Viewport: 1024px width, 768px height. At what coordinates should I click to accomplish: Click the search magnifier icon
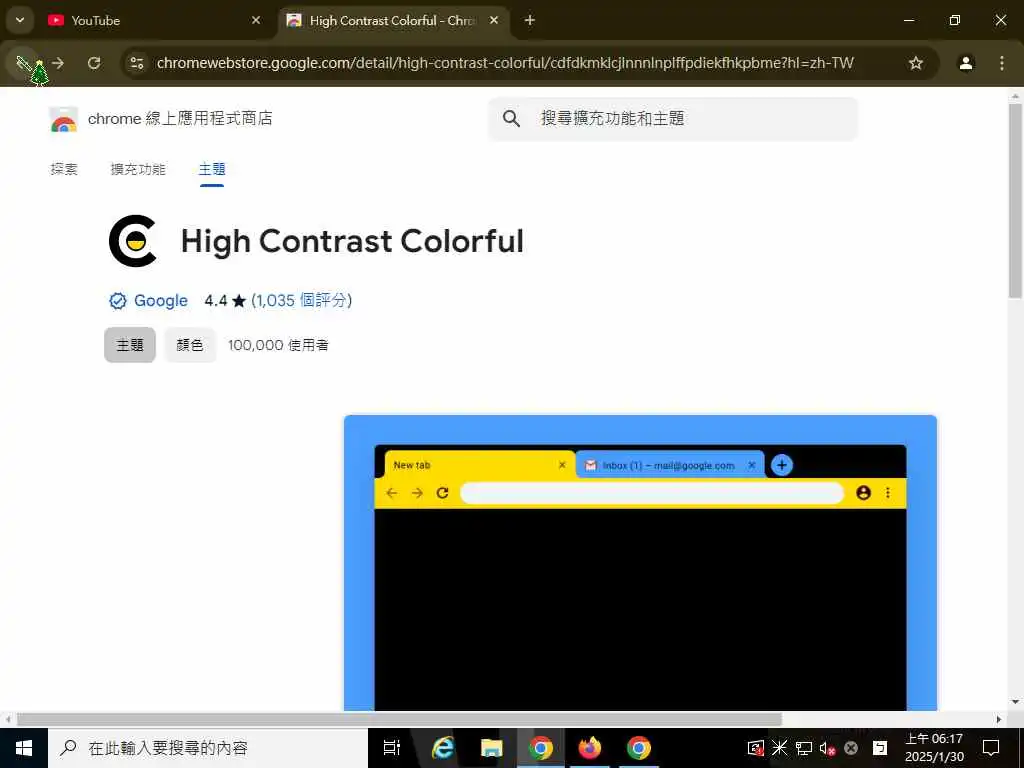511,119
